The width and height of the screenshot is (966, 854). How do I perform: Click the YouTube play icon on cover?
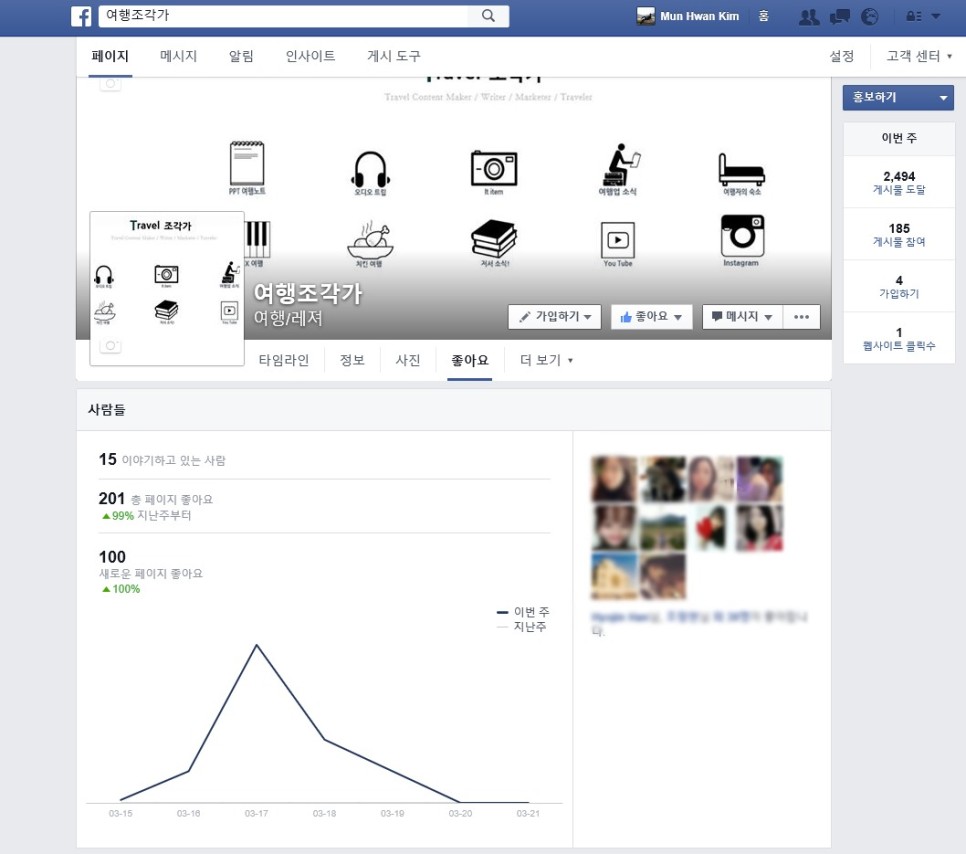pos(618,240)
